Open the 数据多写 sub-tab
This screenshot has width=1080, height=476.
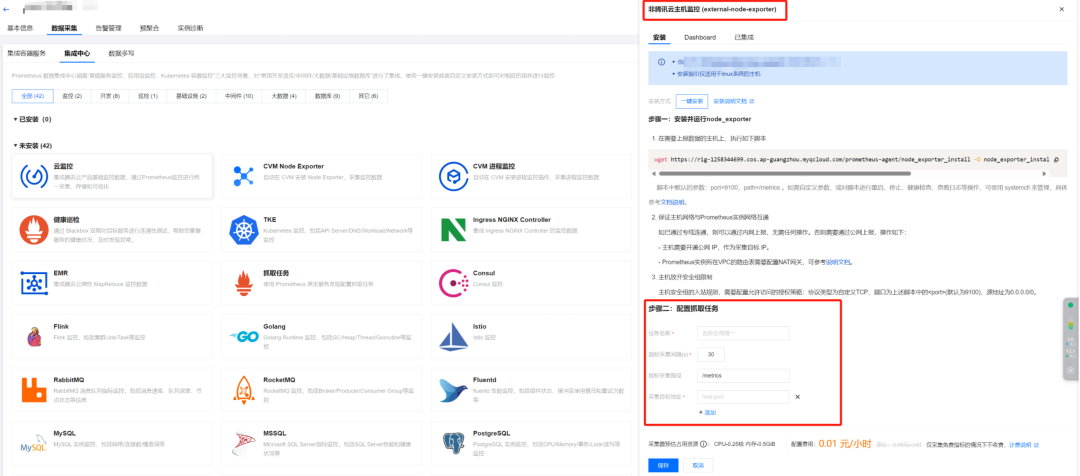pyautogui.click(x=121, y=52)
